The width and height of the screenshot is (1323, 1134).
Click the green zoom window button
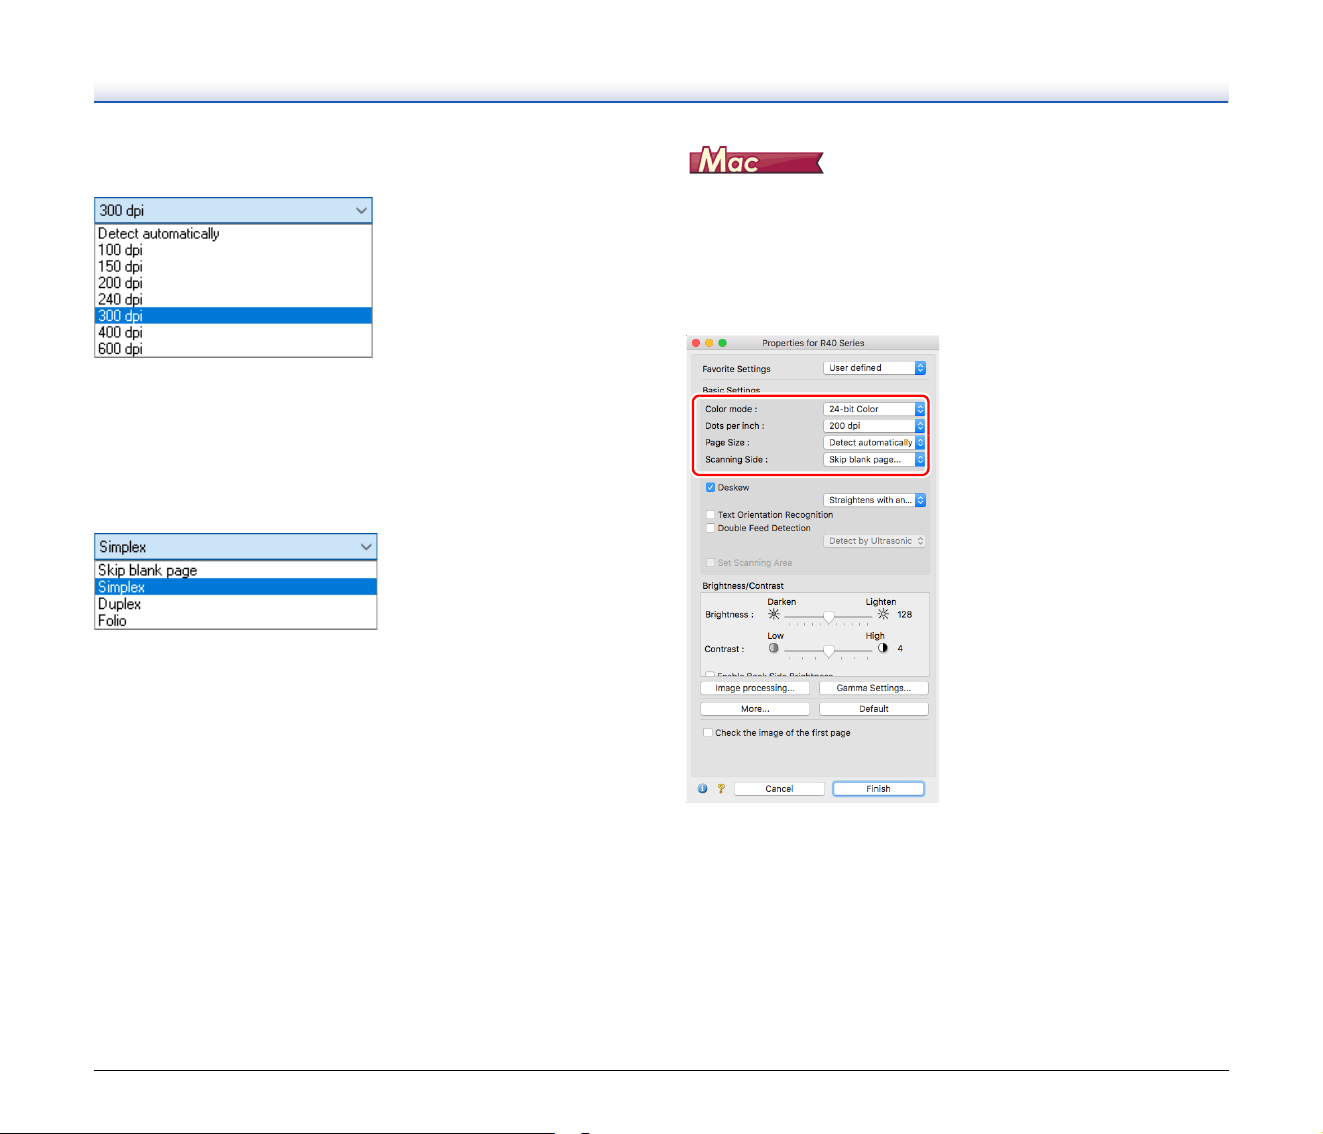click(x=722, y=343)
